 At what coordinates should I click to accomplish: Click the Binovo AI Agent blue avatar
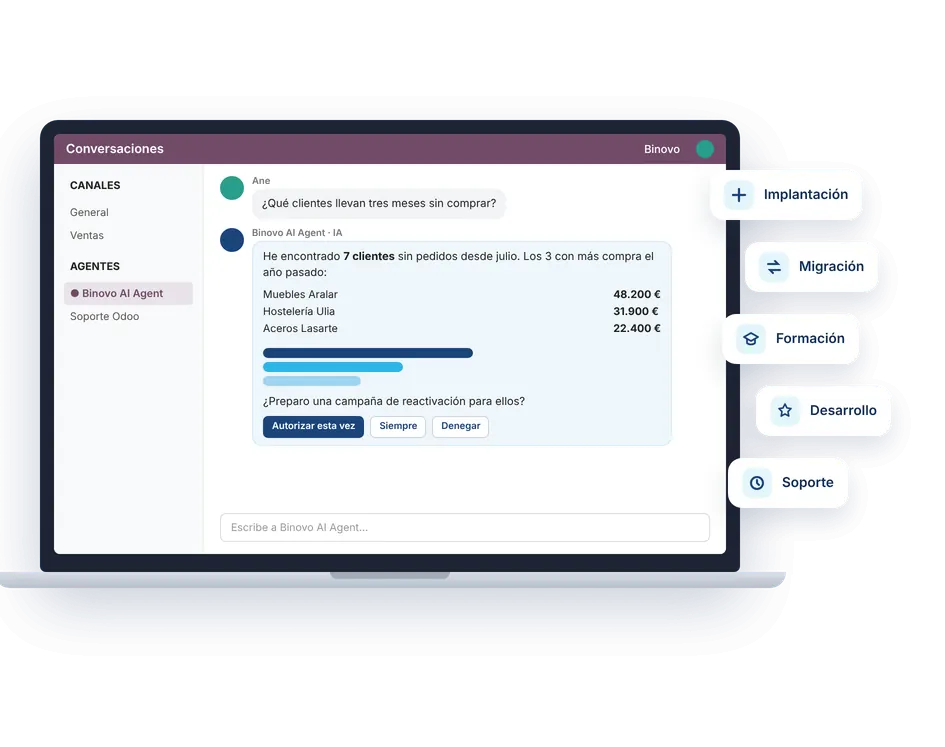click(232, 240)
